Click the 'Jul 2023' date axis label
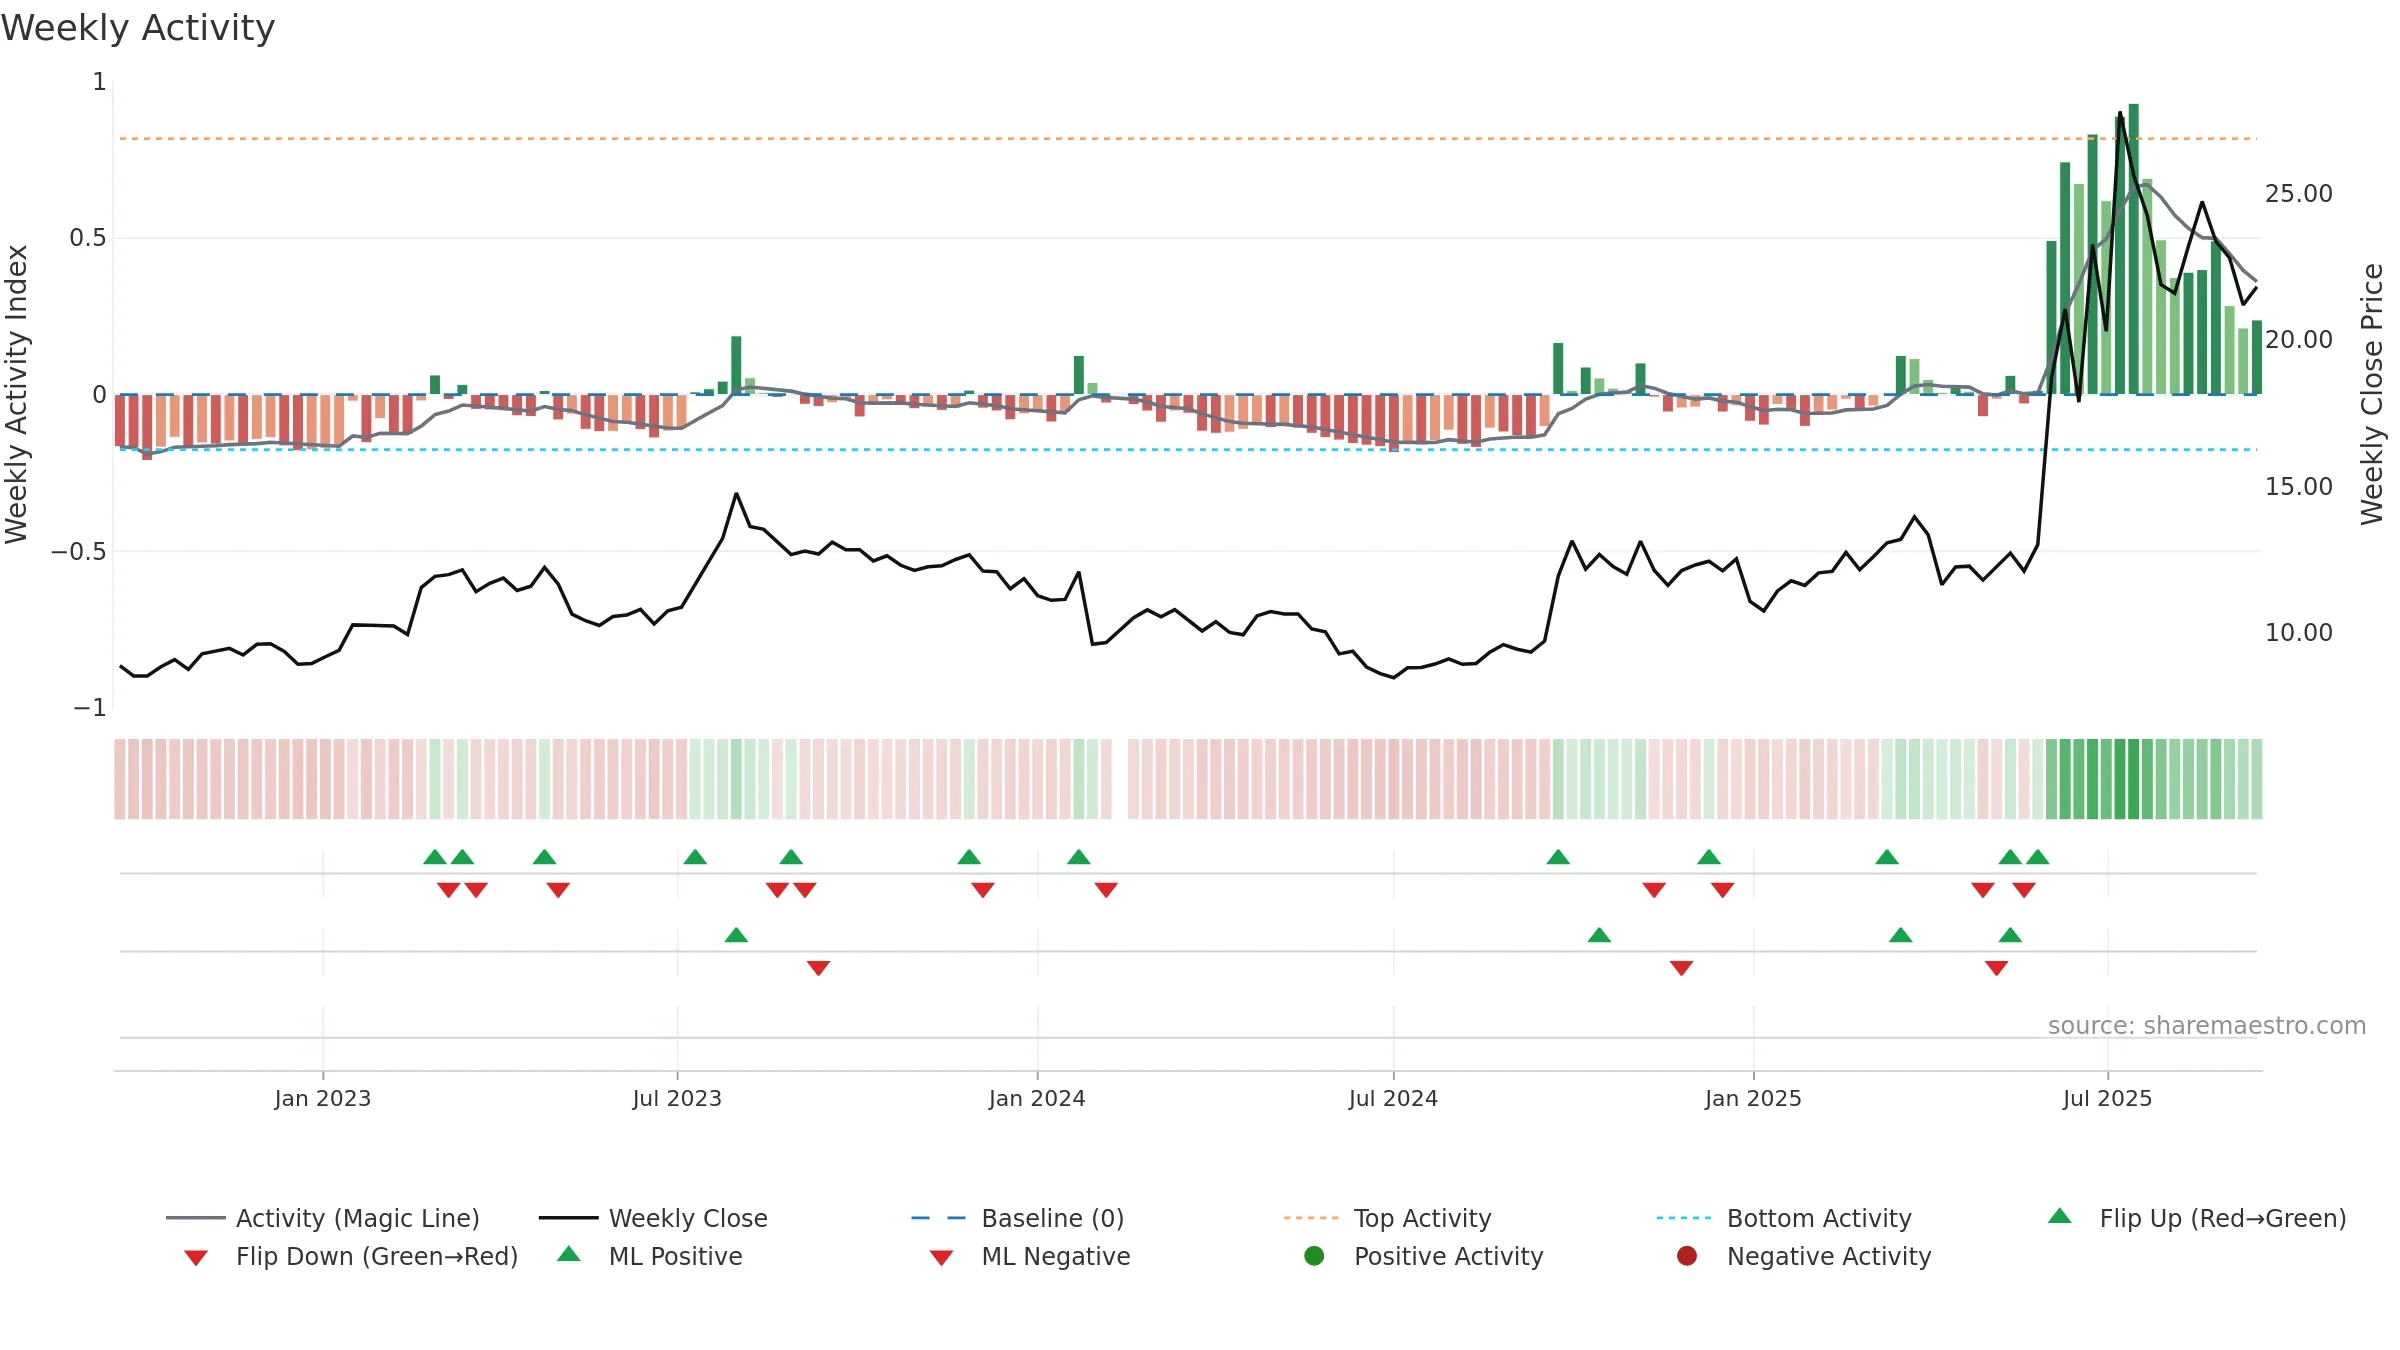 [677, 1098]
